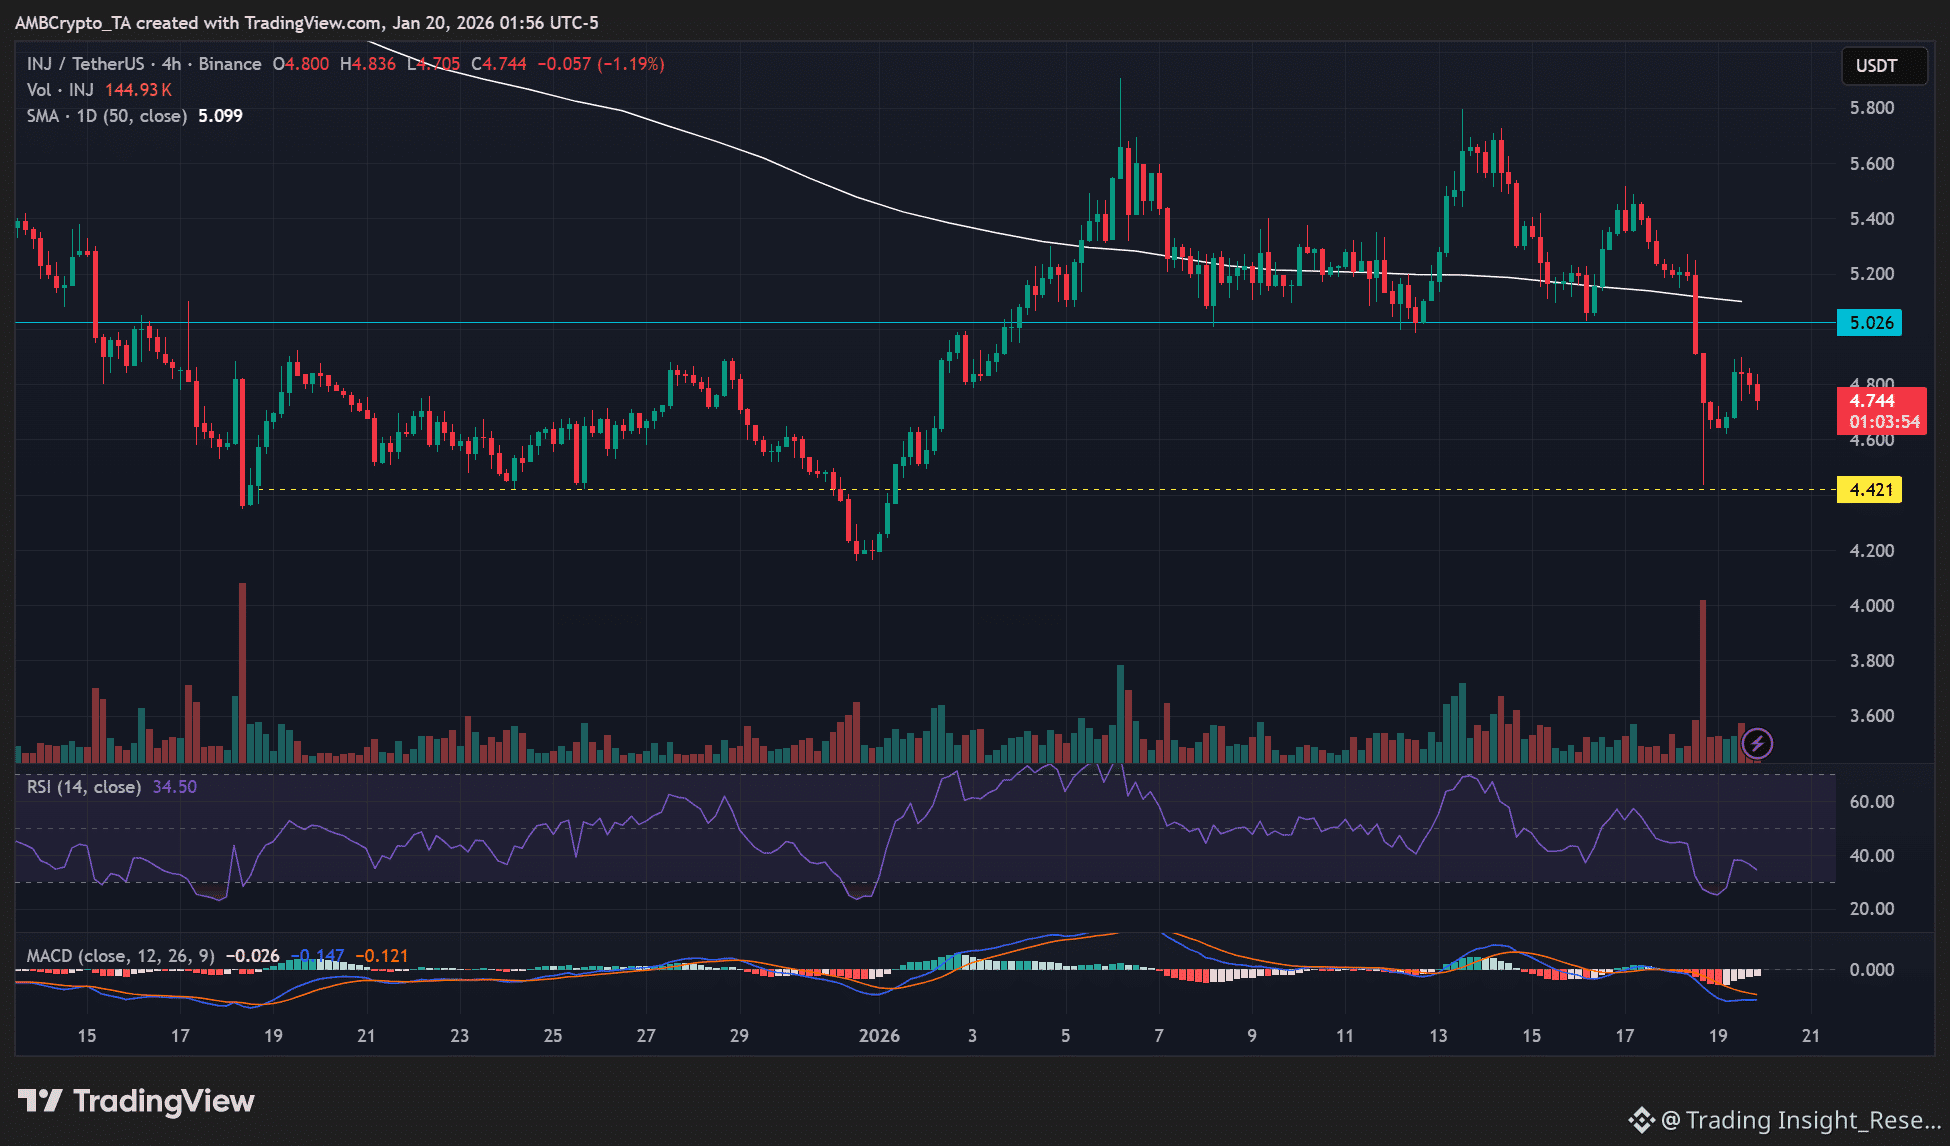The height and width of the screenshot is (1146, 1950).
Task: Select the INJ / TetherUS symbol title
Action: point(85,64)
